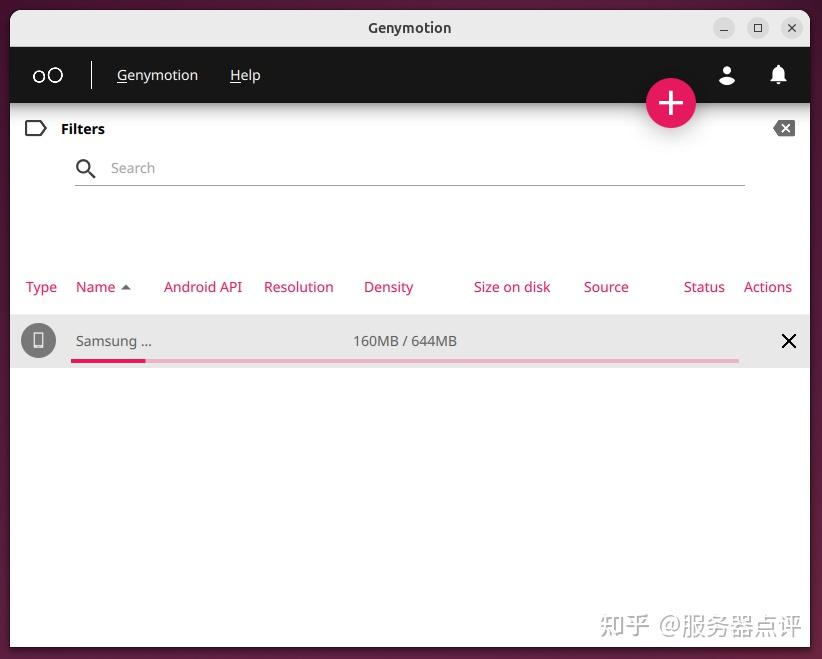
Task: Click the search magnifier icon
Action: pos(86,168)
